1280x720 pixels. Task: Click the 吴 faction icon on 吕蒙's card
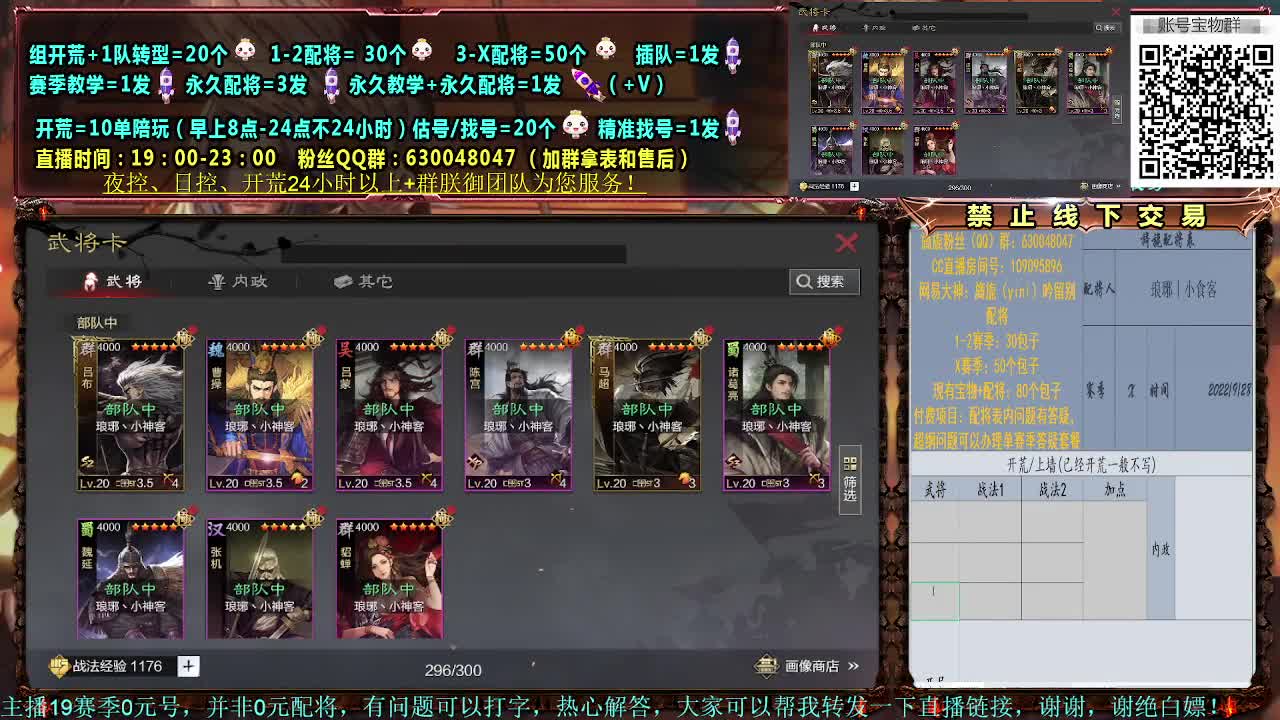pyautogui.click(x=346, y=349)
